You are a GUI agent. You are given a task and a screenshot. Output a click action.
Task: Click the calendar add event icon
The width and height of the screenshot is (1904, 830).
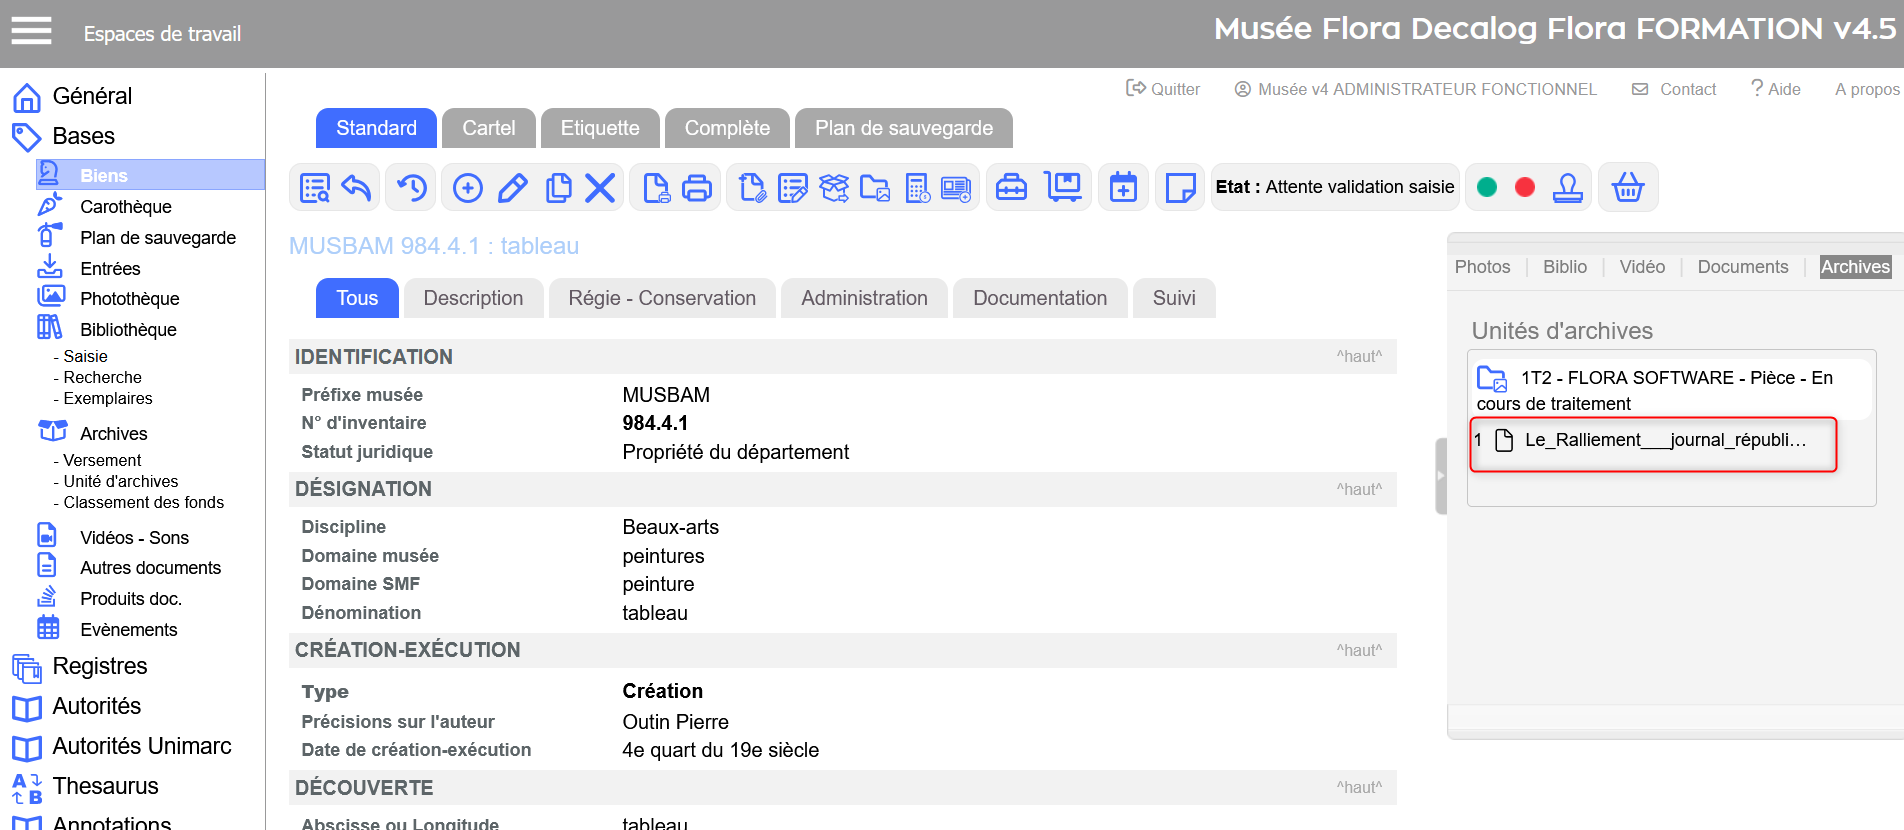click(1123, 188)
